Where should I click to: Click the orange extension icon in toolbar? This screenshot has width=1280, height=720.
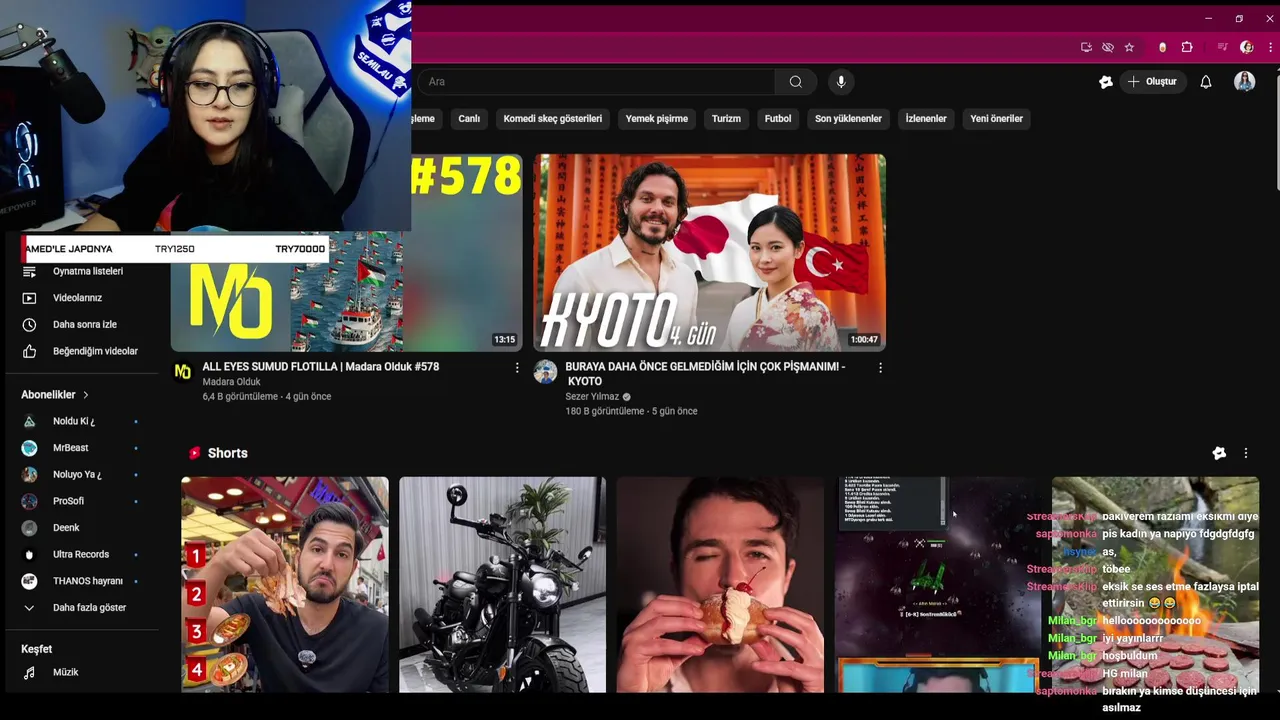[x=1162, y=47]
